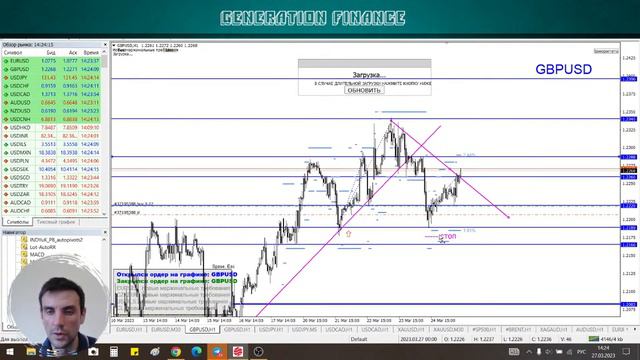Open OBS Studio from taskbar
The image size is (640, 360).
coord(258,351)
